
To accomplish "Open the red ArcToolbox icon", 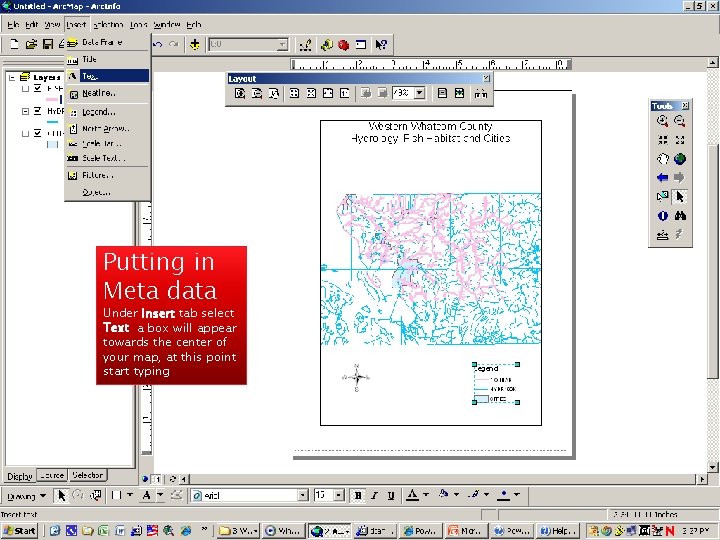I will point(343,45).
